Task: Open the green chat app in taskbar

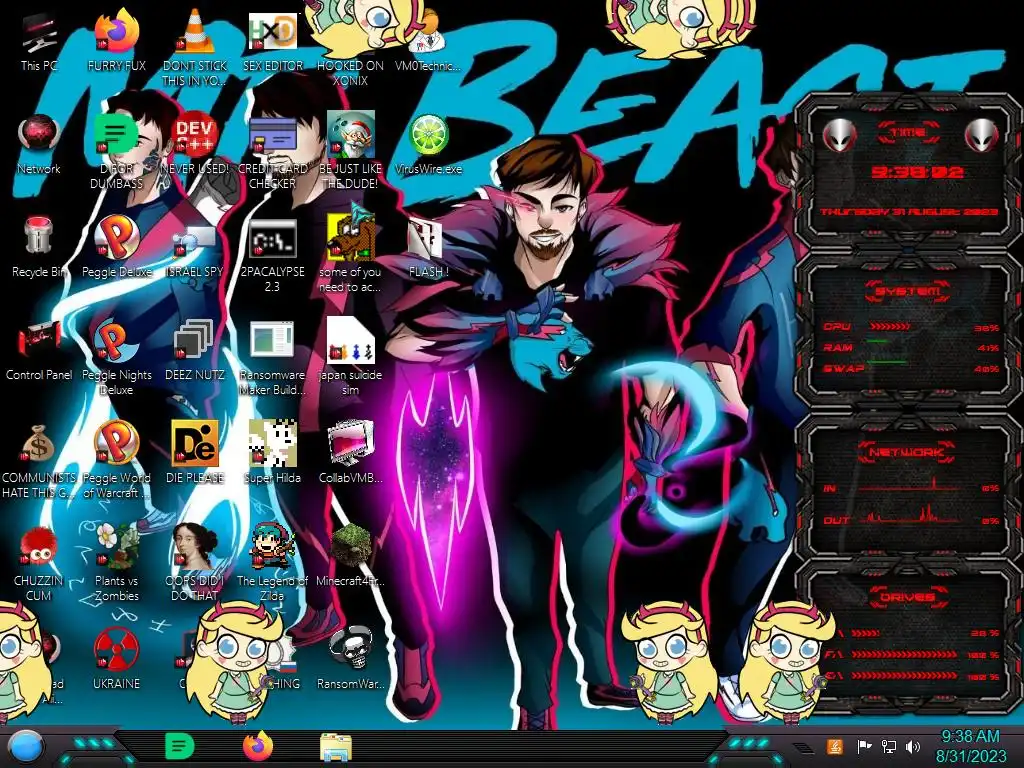Action: pyautogui.click(x=180, y=746)
